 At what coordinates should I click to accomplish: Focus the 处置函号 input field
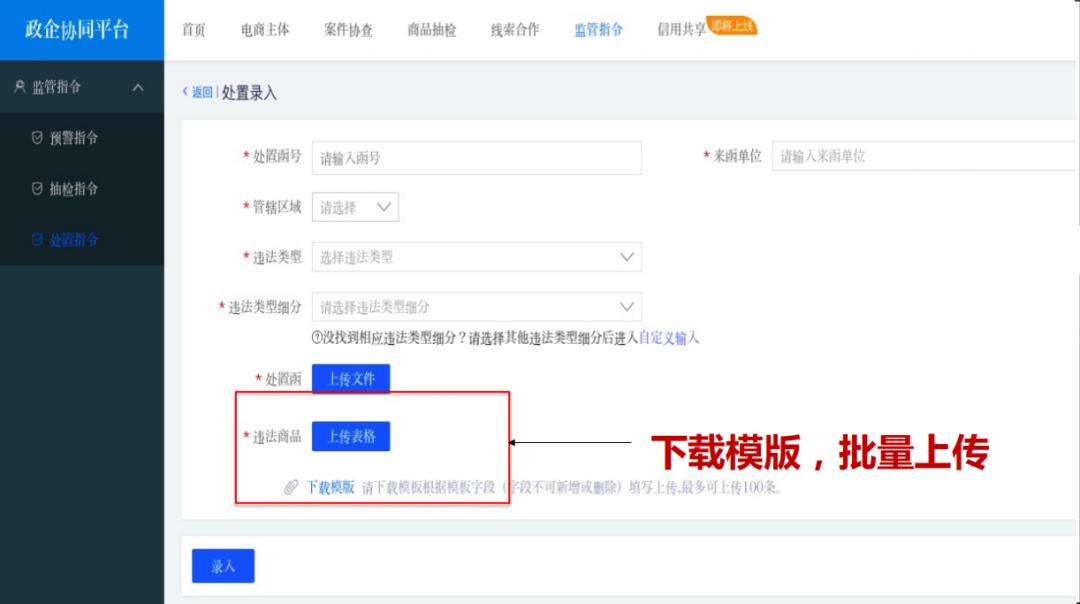[x=476, y=158]
